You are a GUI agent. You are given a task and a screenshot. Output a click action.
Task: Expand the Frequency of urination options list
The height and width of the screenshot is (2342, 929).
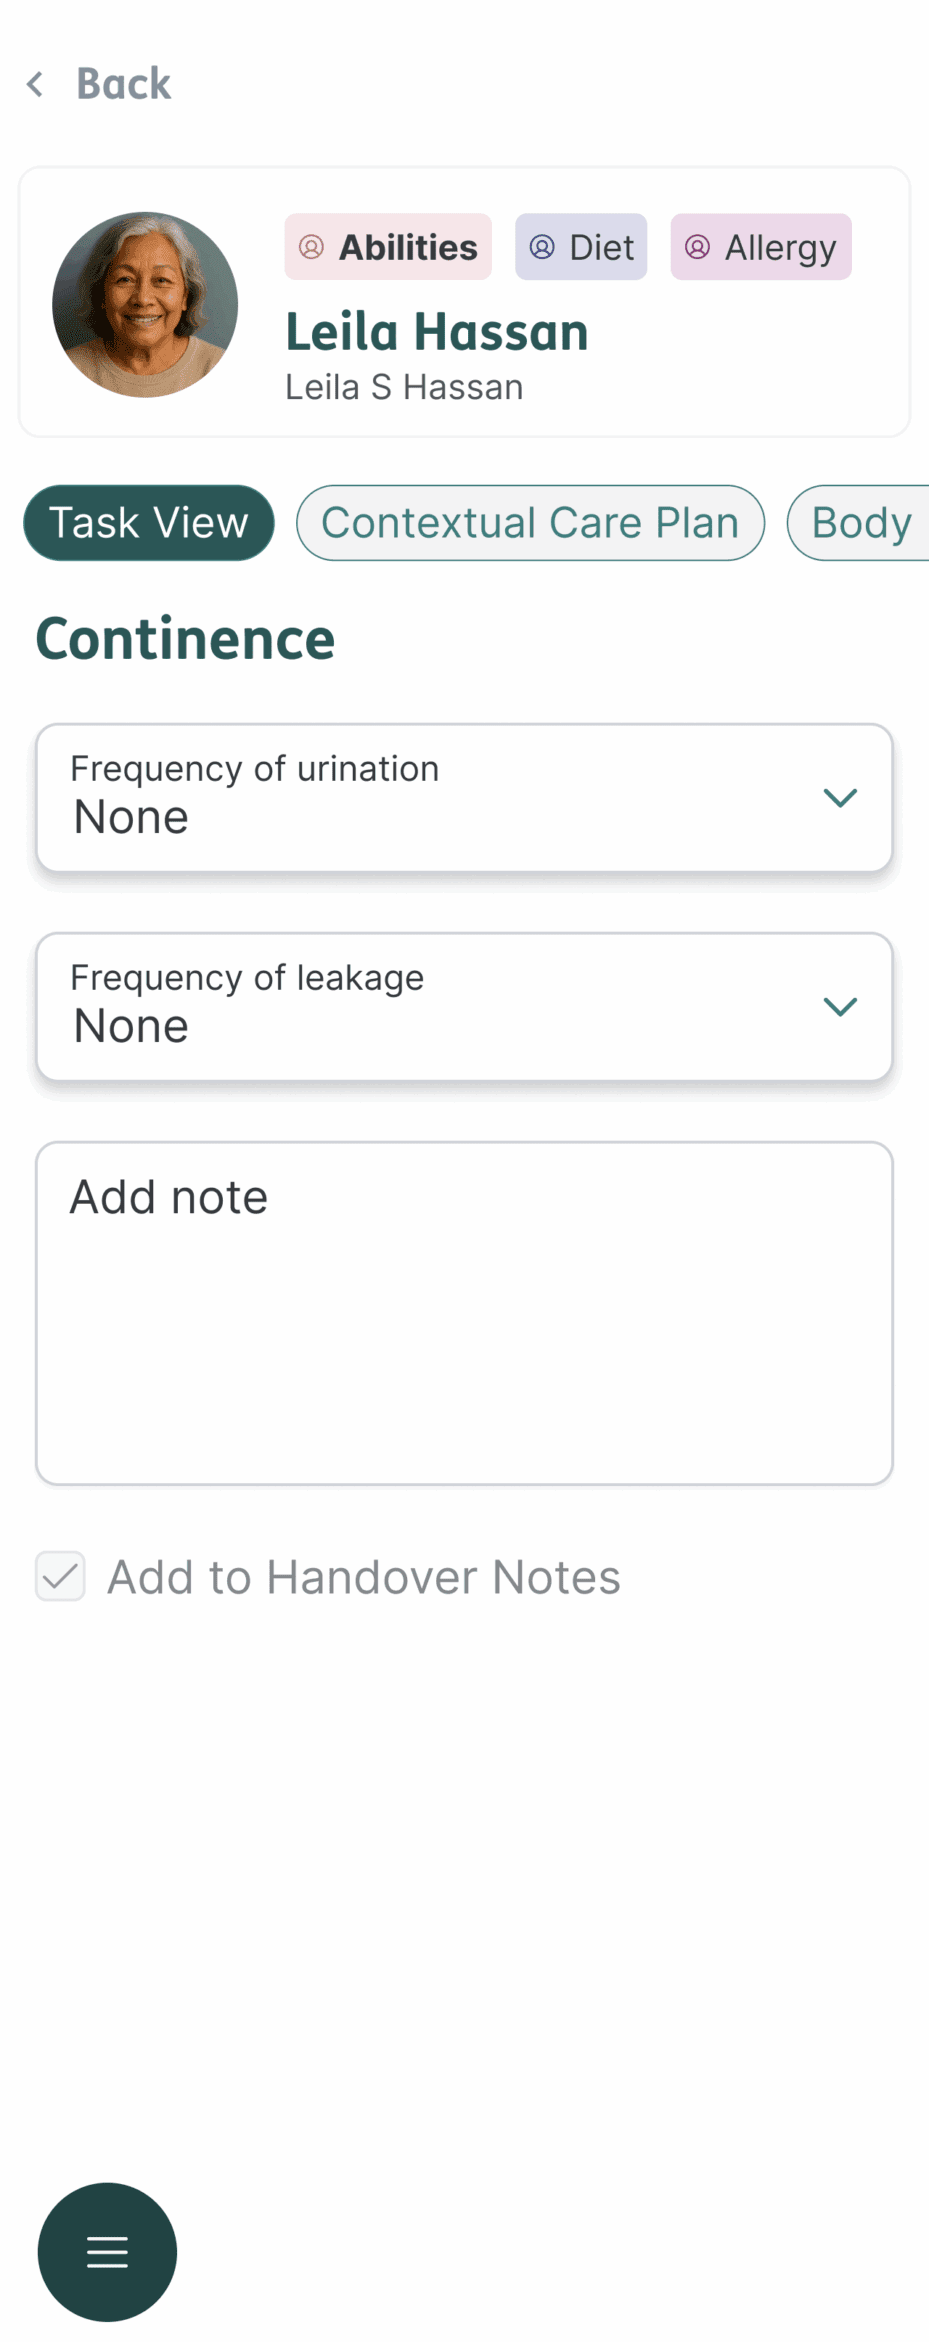[464, 797]
